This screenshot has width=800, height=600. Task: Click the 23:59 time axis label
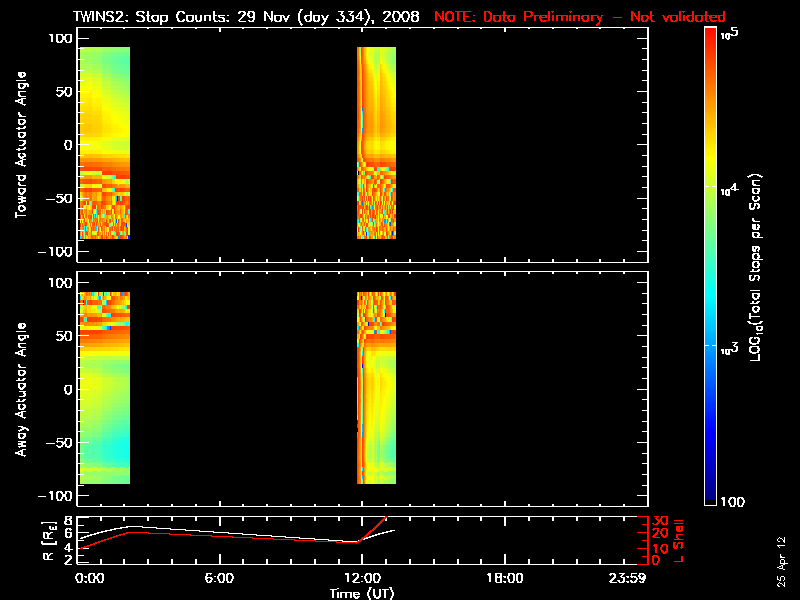(x=627, y=578)
